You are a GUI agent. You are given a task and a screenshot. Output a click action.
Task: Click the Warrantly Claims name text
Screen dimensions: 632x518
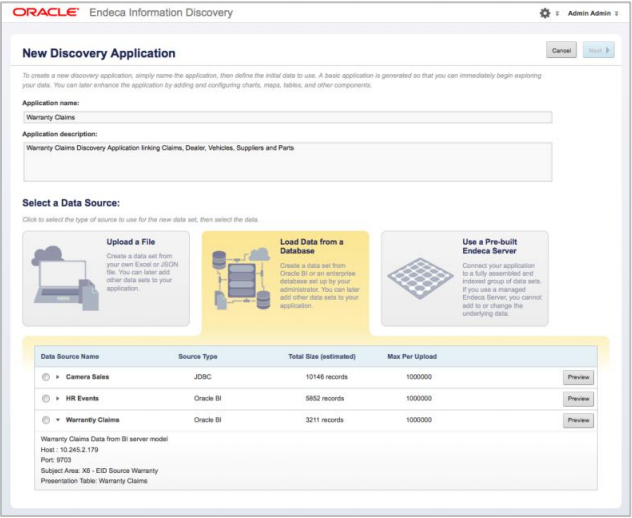pos(93,420)
